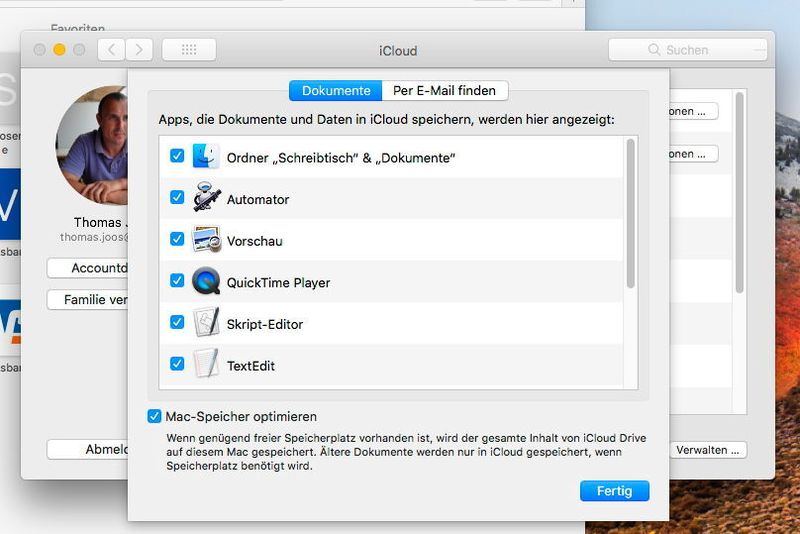
Task: Go forward with the right chevron
Action: (x=139, y=49)
